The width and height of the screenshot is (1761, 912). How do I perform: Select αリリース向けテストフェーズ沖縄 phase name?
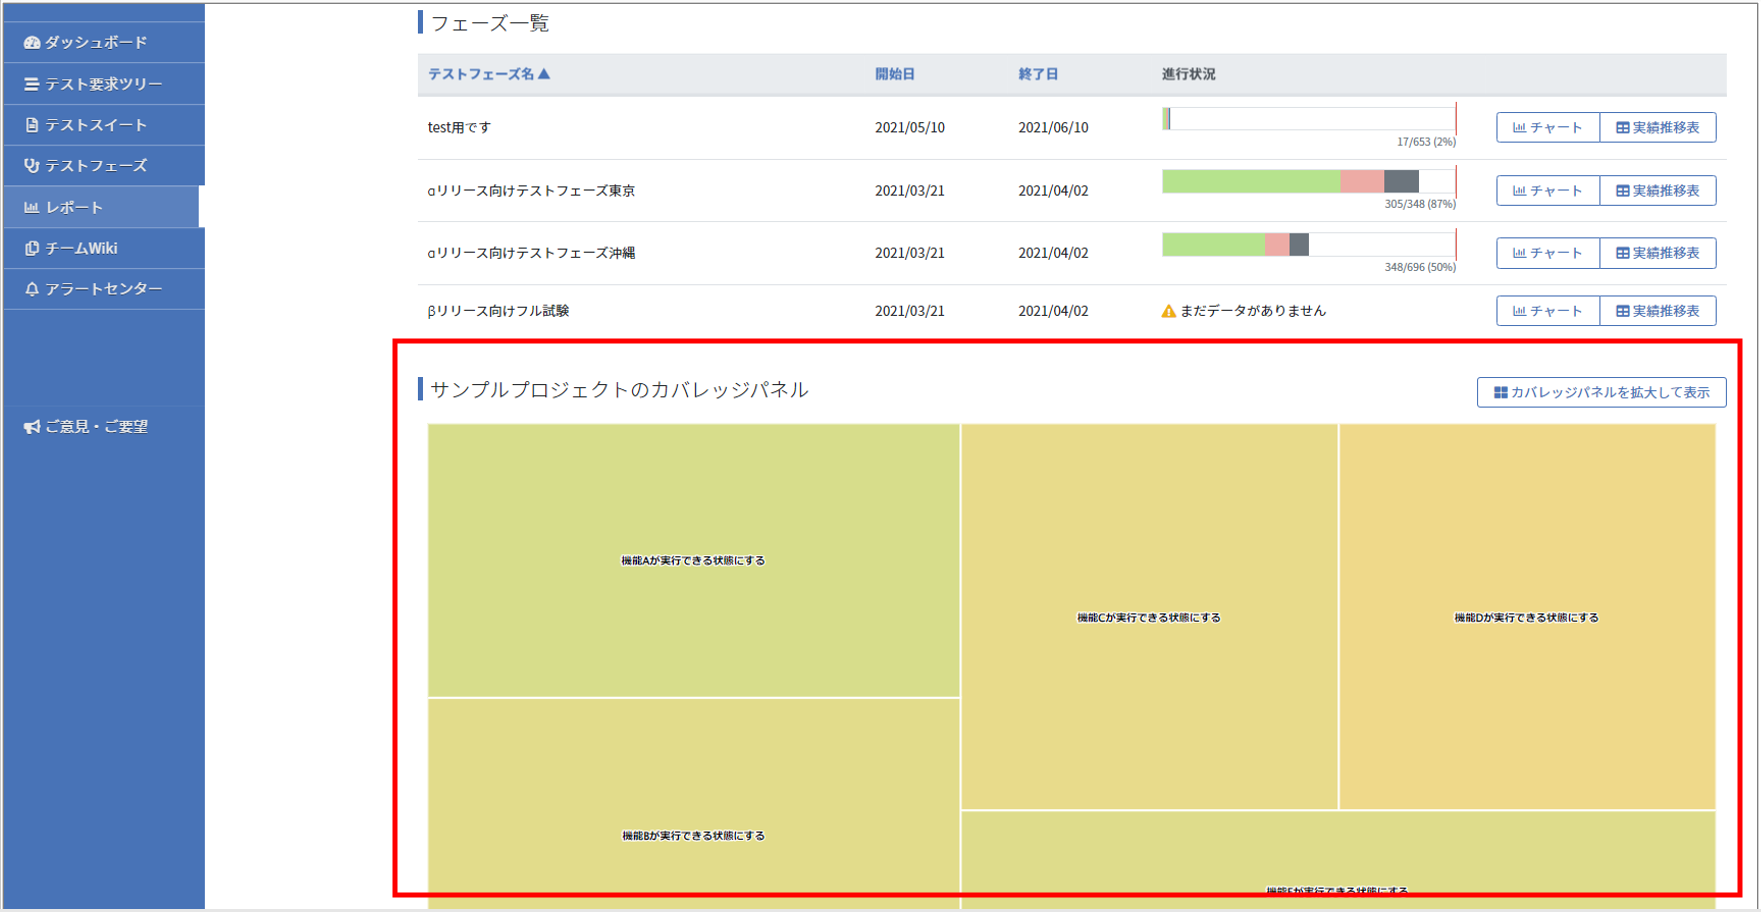[531, 253]
